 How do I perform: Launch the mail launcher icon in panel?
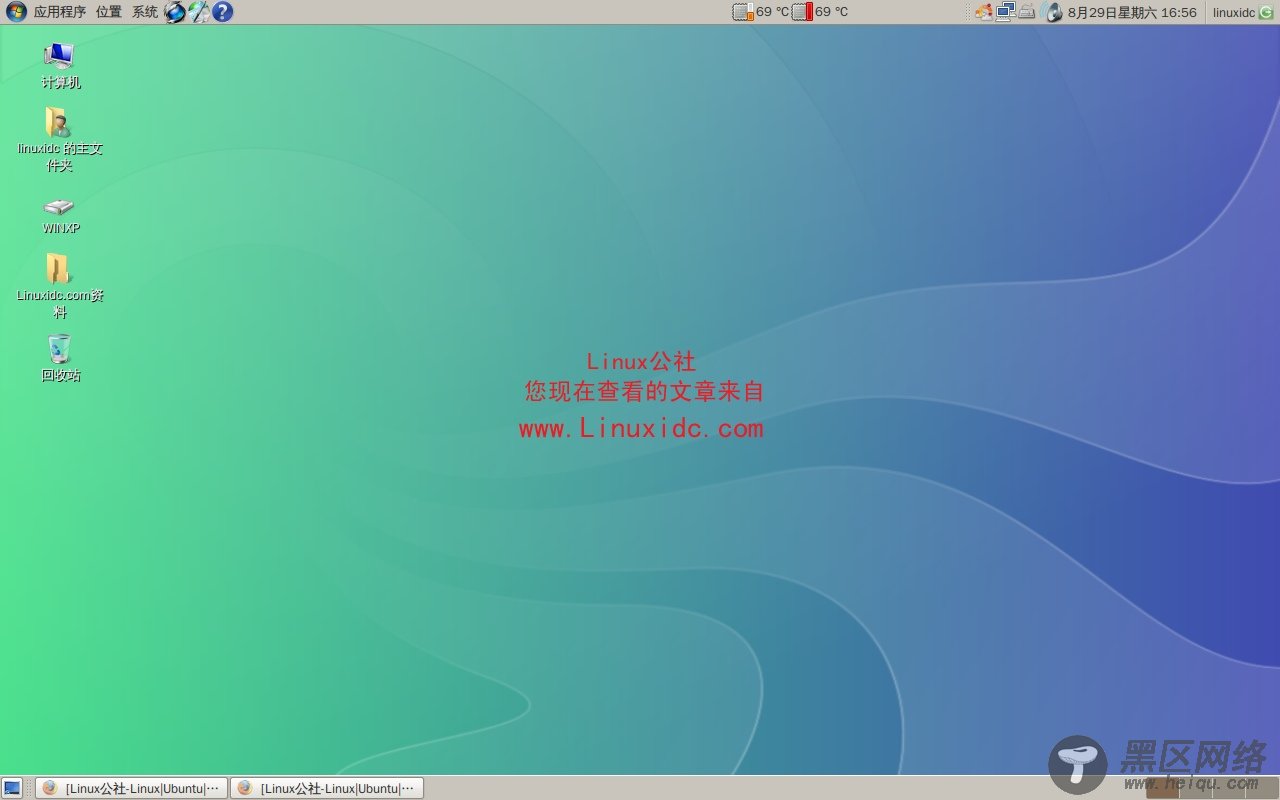pos(199,12)
